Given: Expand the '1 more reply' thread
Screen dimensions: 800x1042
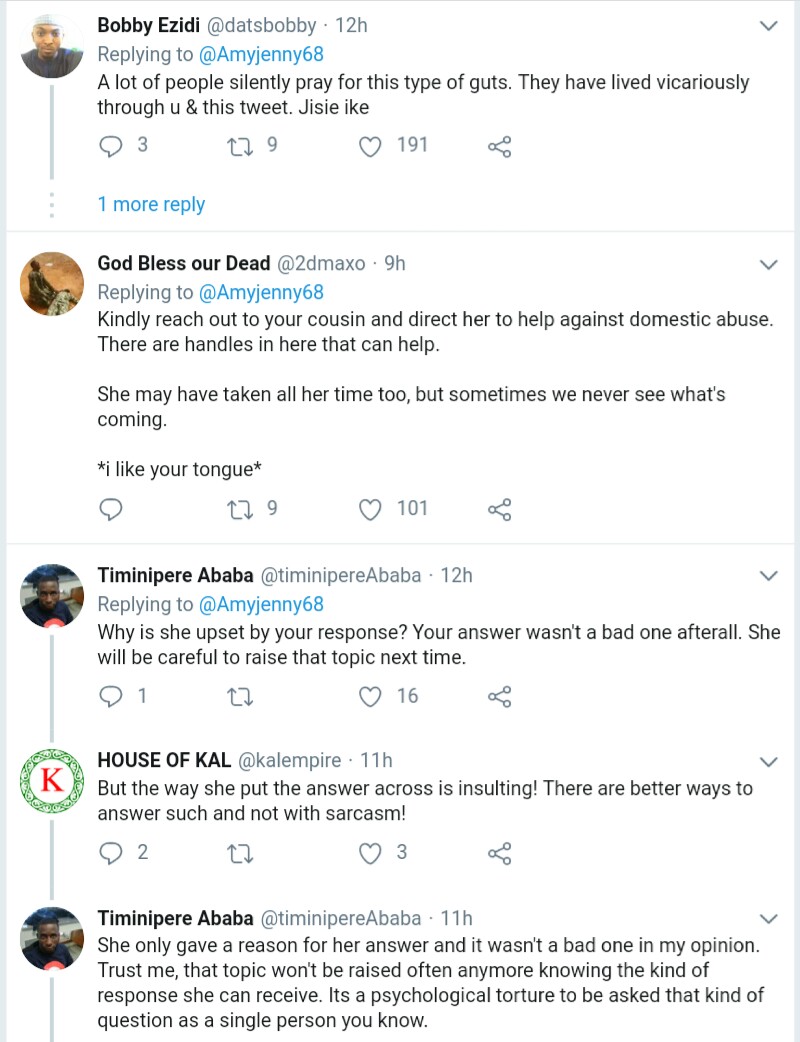Looking at the screenshot, I should point(151,204).
